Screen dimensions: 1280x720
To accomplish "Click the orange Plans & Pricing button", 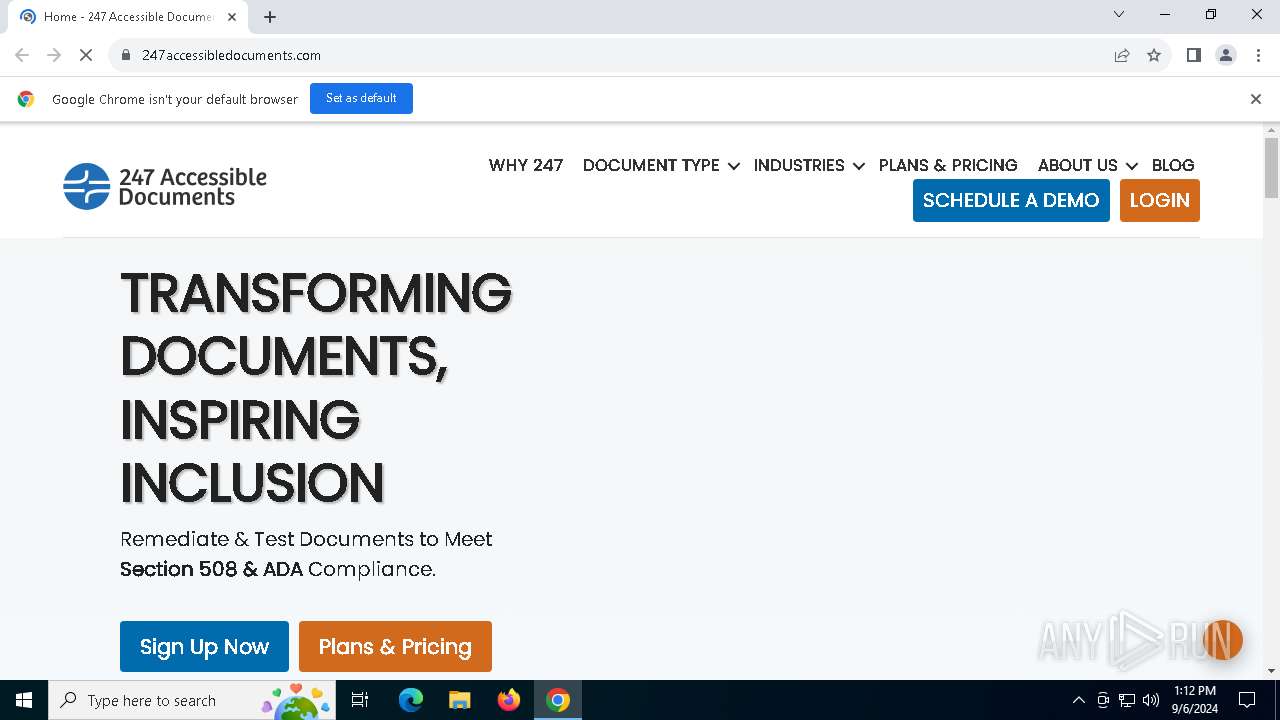I will click(x=395, y=646).
